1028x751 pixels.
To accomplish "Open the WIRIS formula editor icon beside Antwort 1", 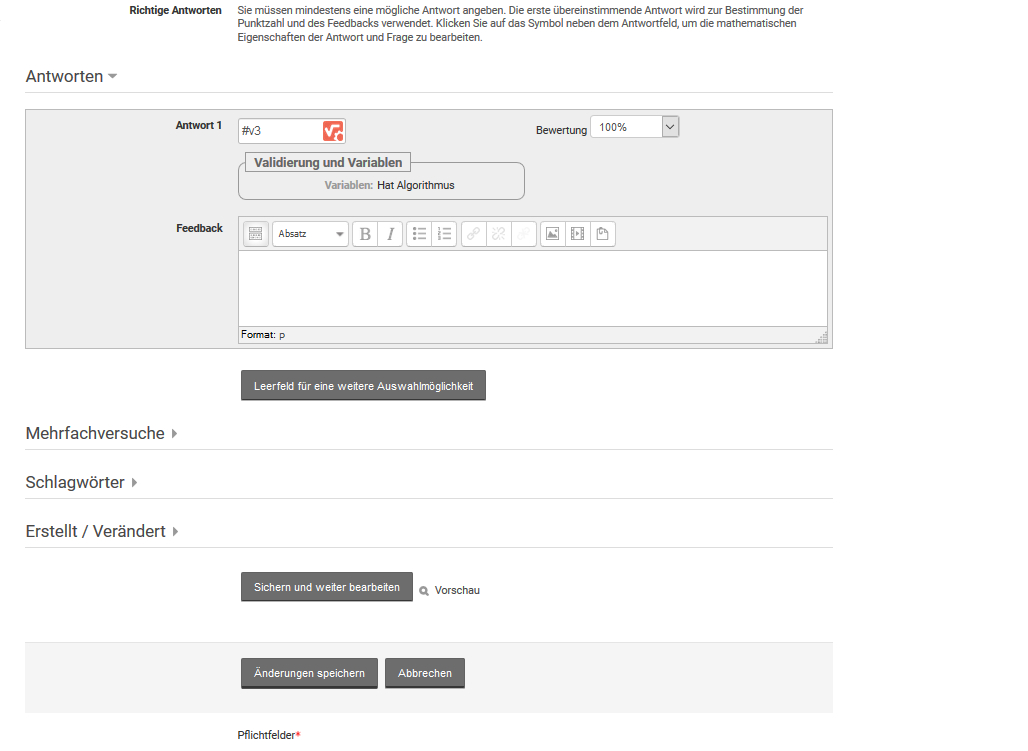I will click(x=333, y=131).
